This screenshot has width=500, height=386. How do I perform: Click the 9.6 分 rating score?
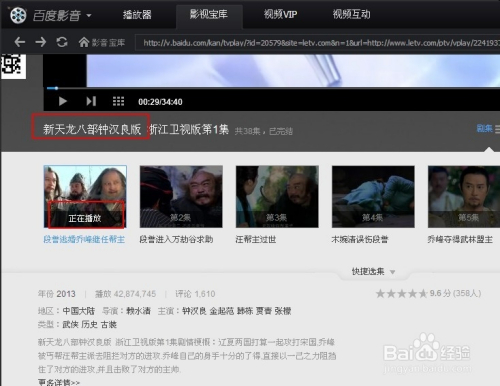[440, 293]
